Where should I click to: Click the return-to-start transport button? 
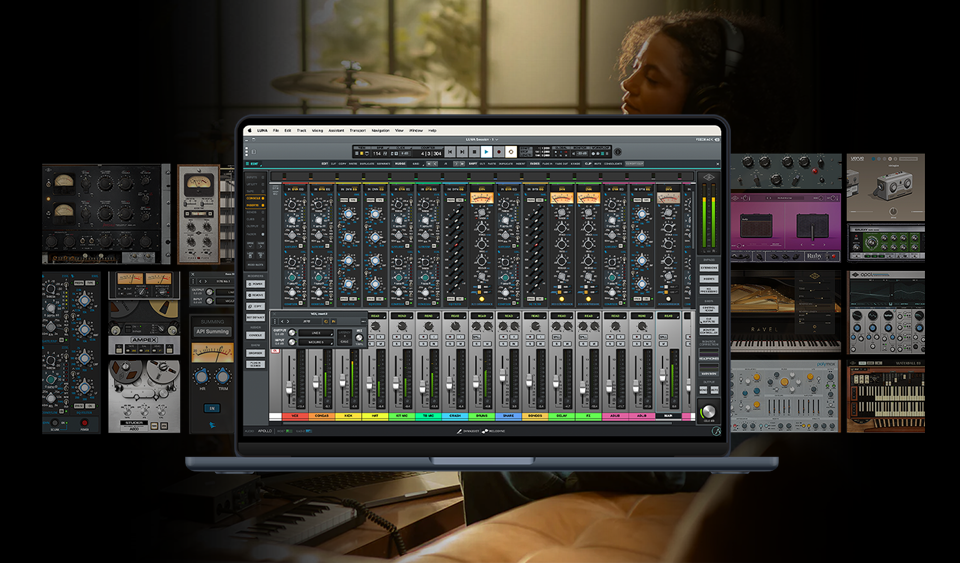(450, 152)
